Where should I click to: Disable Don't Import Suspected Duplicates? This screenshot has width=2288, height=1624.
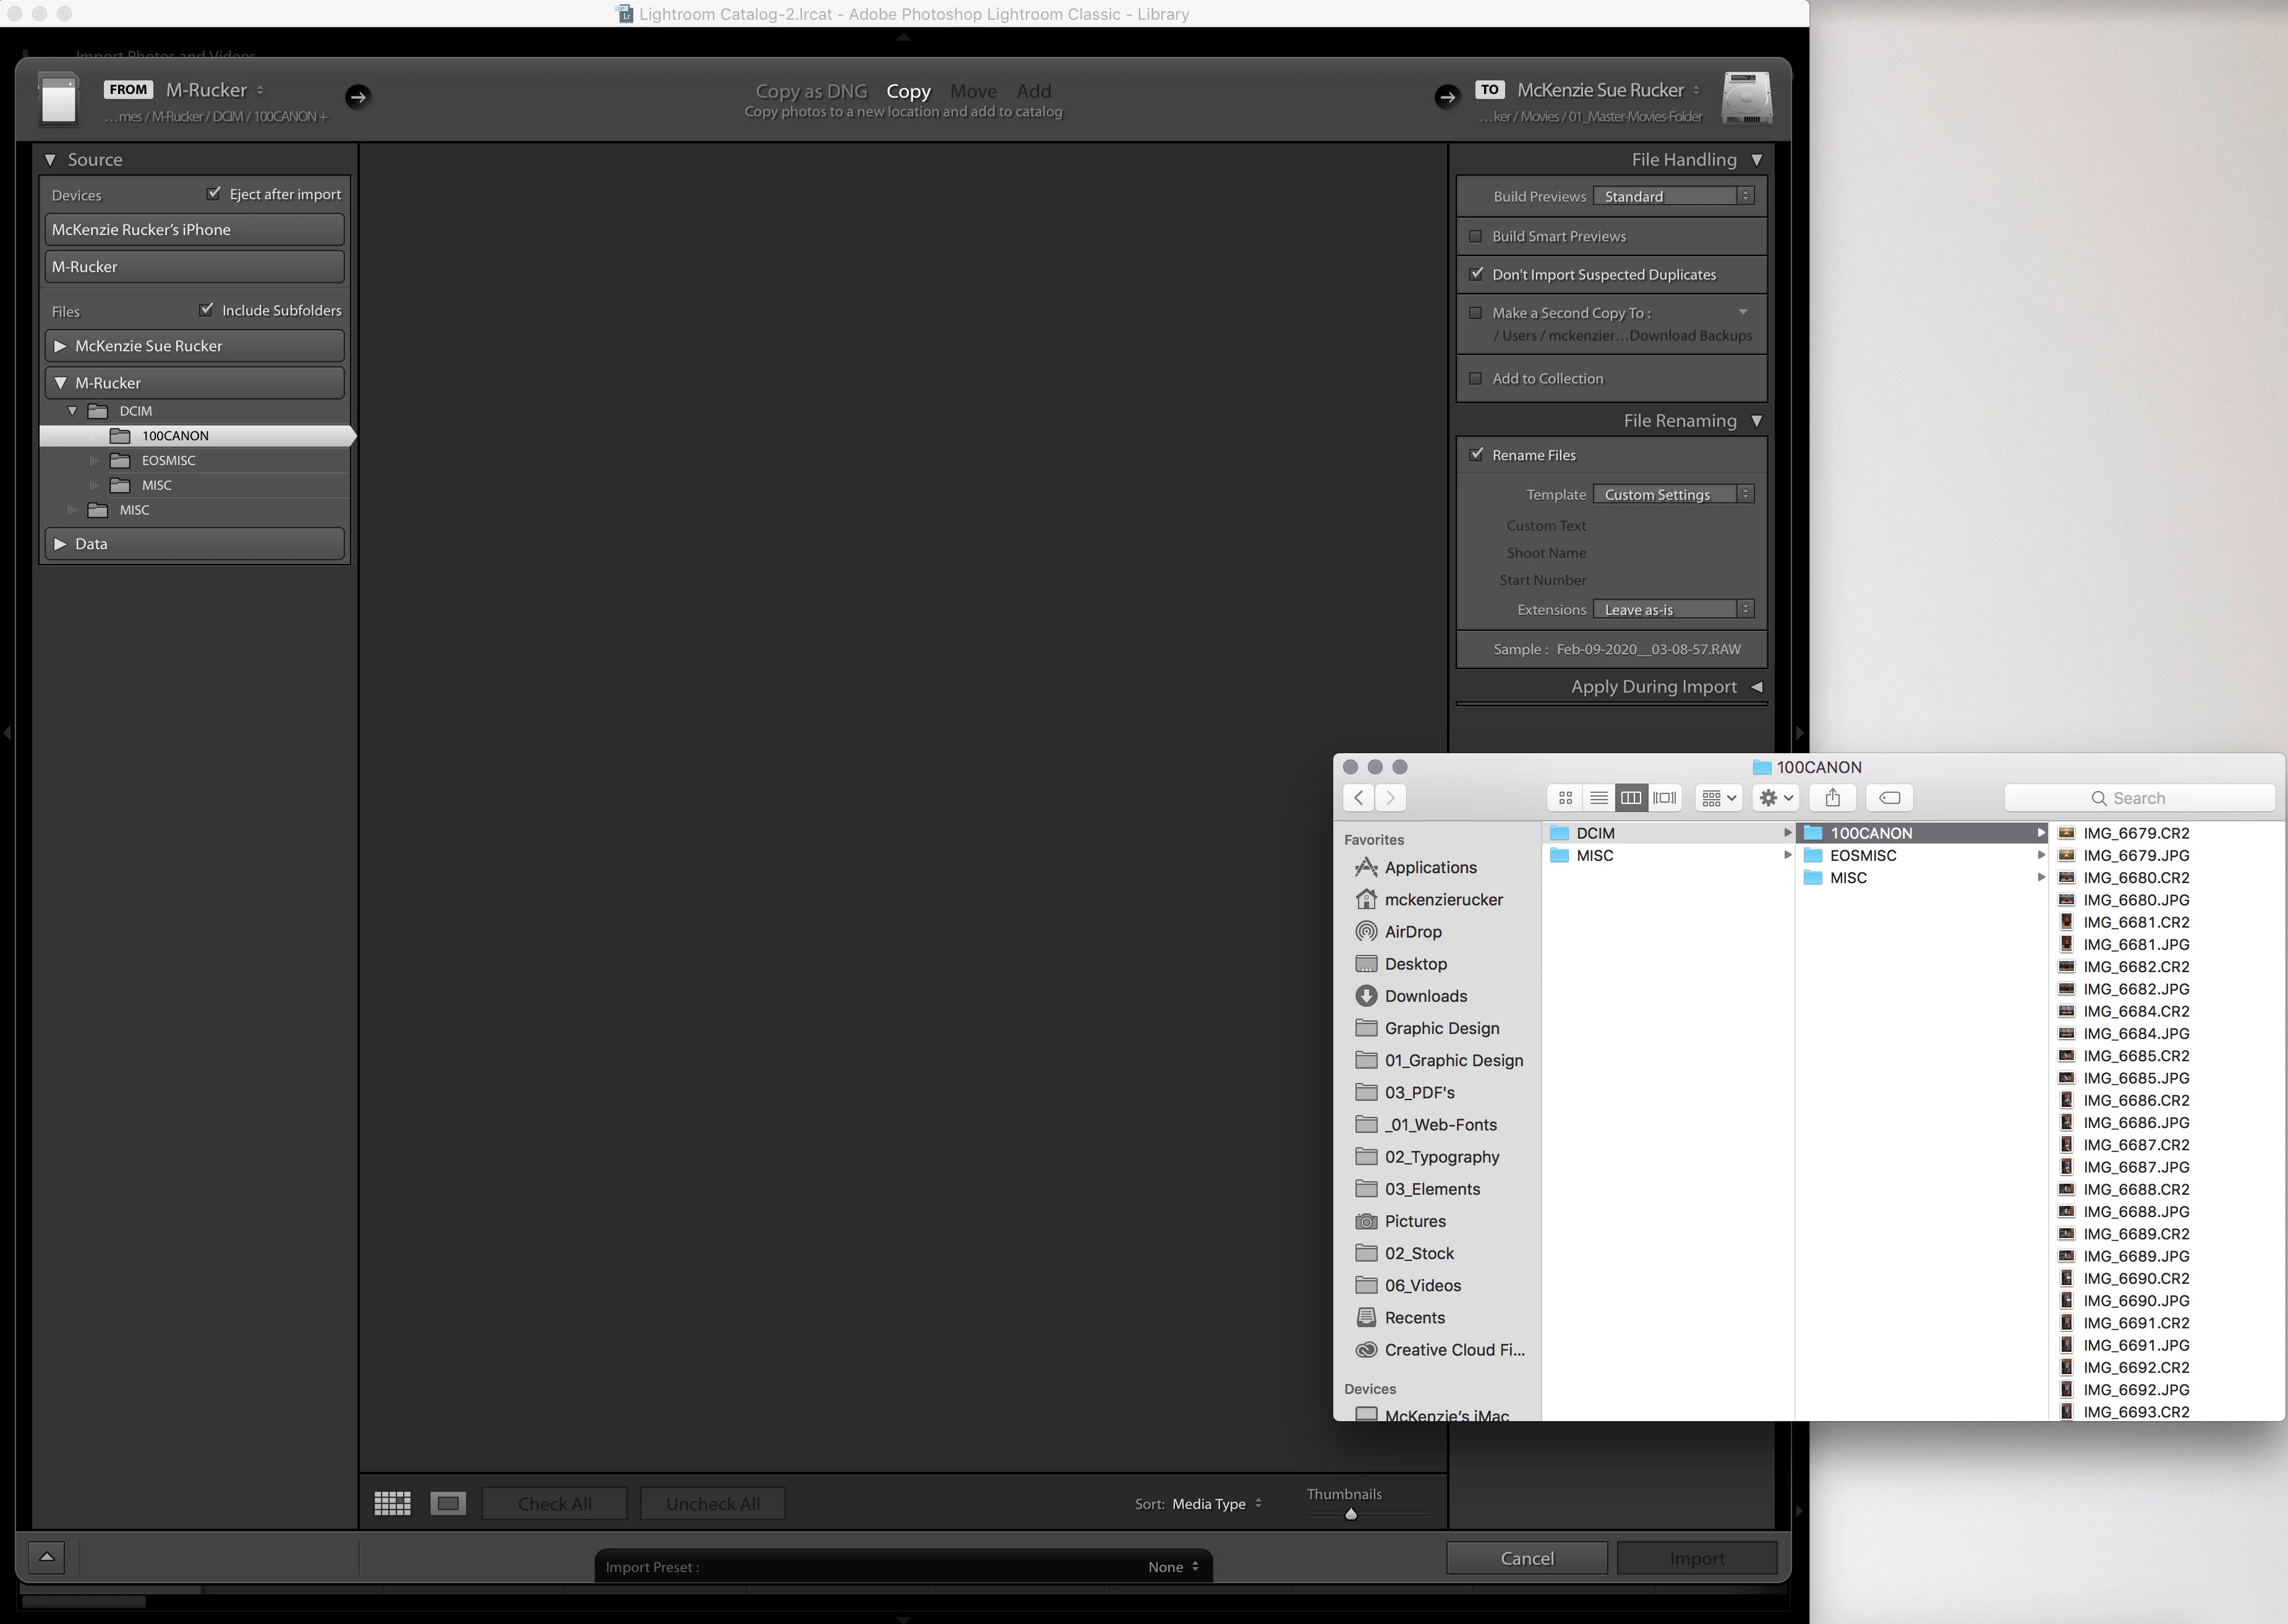pos(1476,274)
